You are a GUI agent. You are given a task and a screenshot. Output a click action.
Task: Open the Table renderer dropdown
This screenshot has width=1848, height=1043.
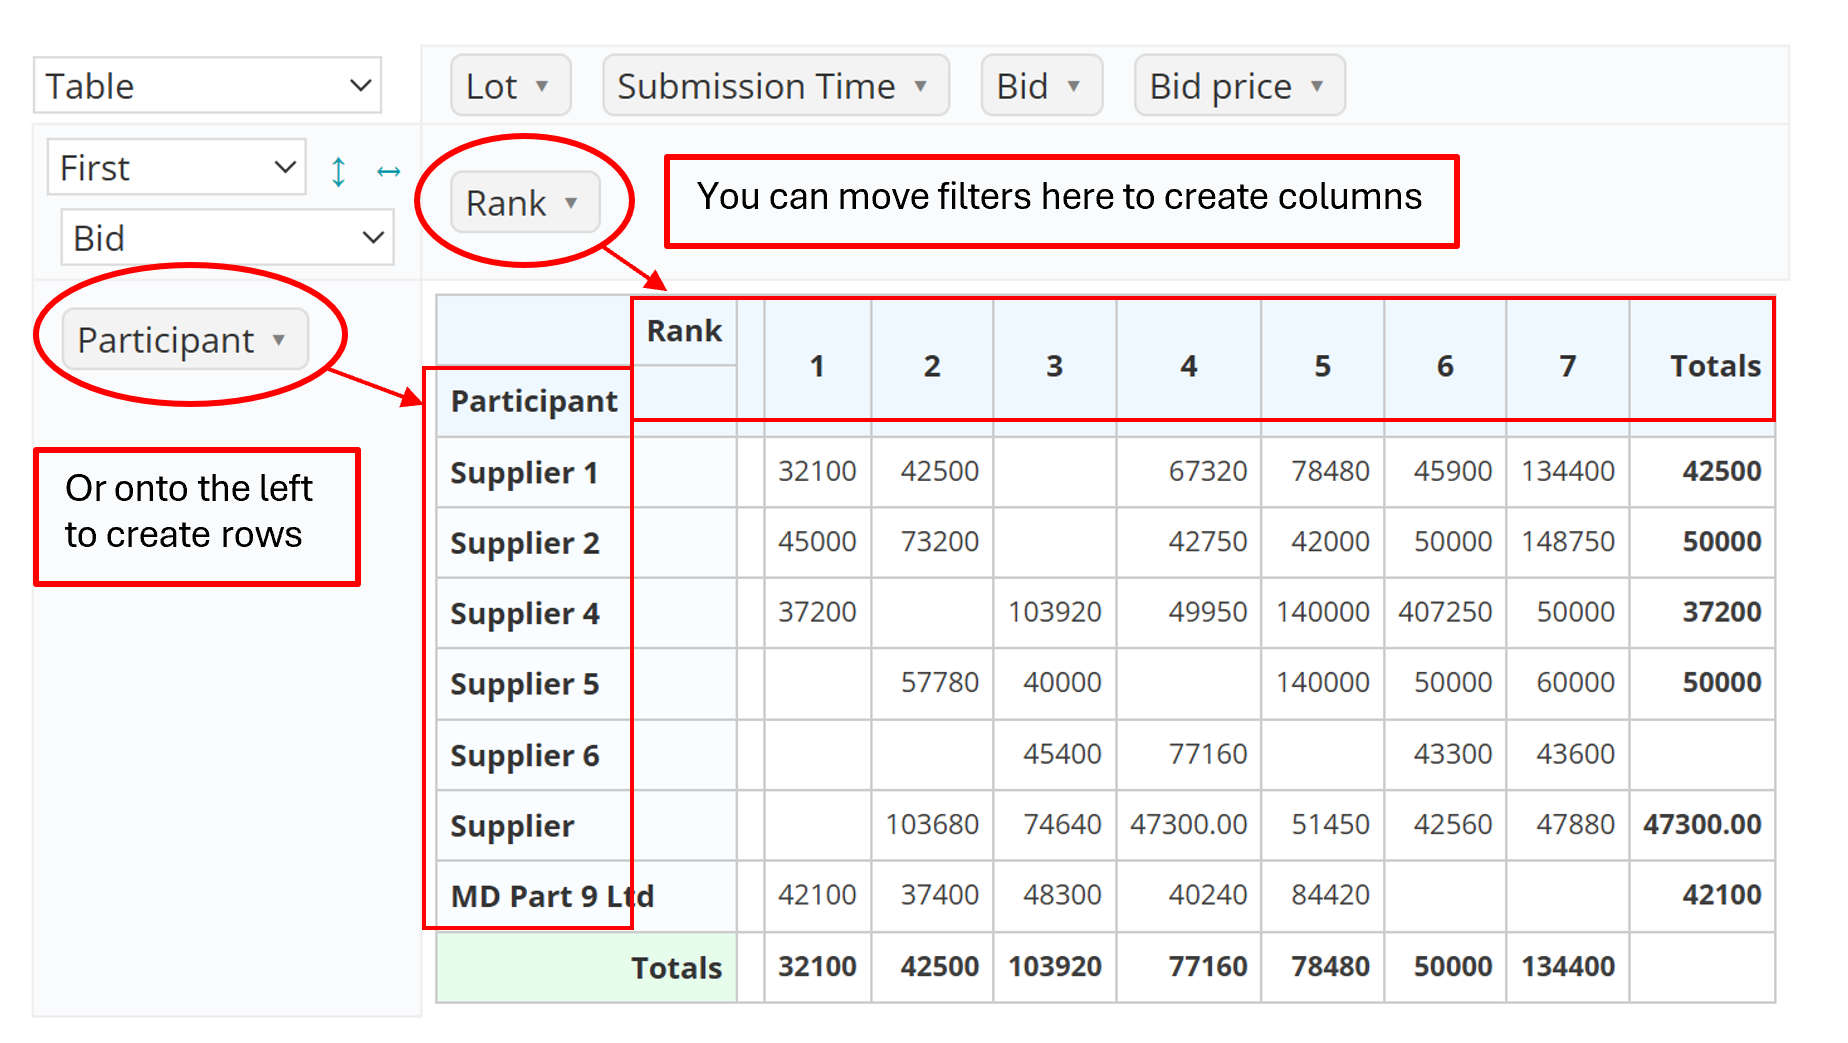(x=208, y=86)
